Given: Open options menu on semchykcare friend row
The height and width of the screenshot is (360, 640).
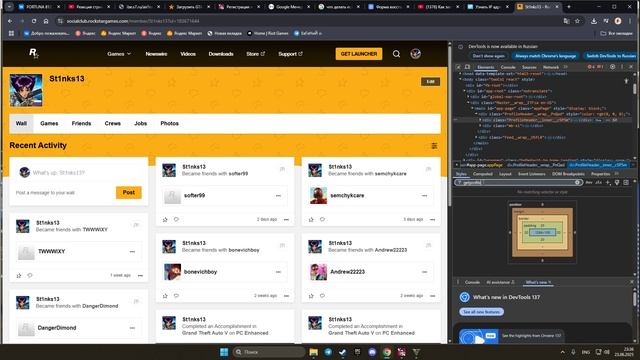Looking at the screenshot, I should click(424, 196).
